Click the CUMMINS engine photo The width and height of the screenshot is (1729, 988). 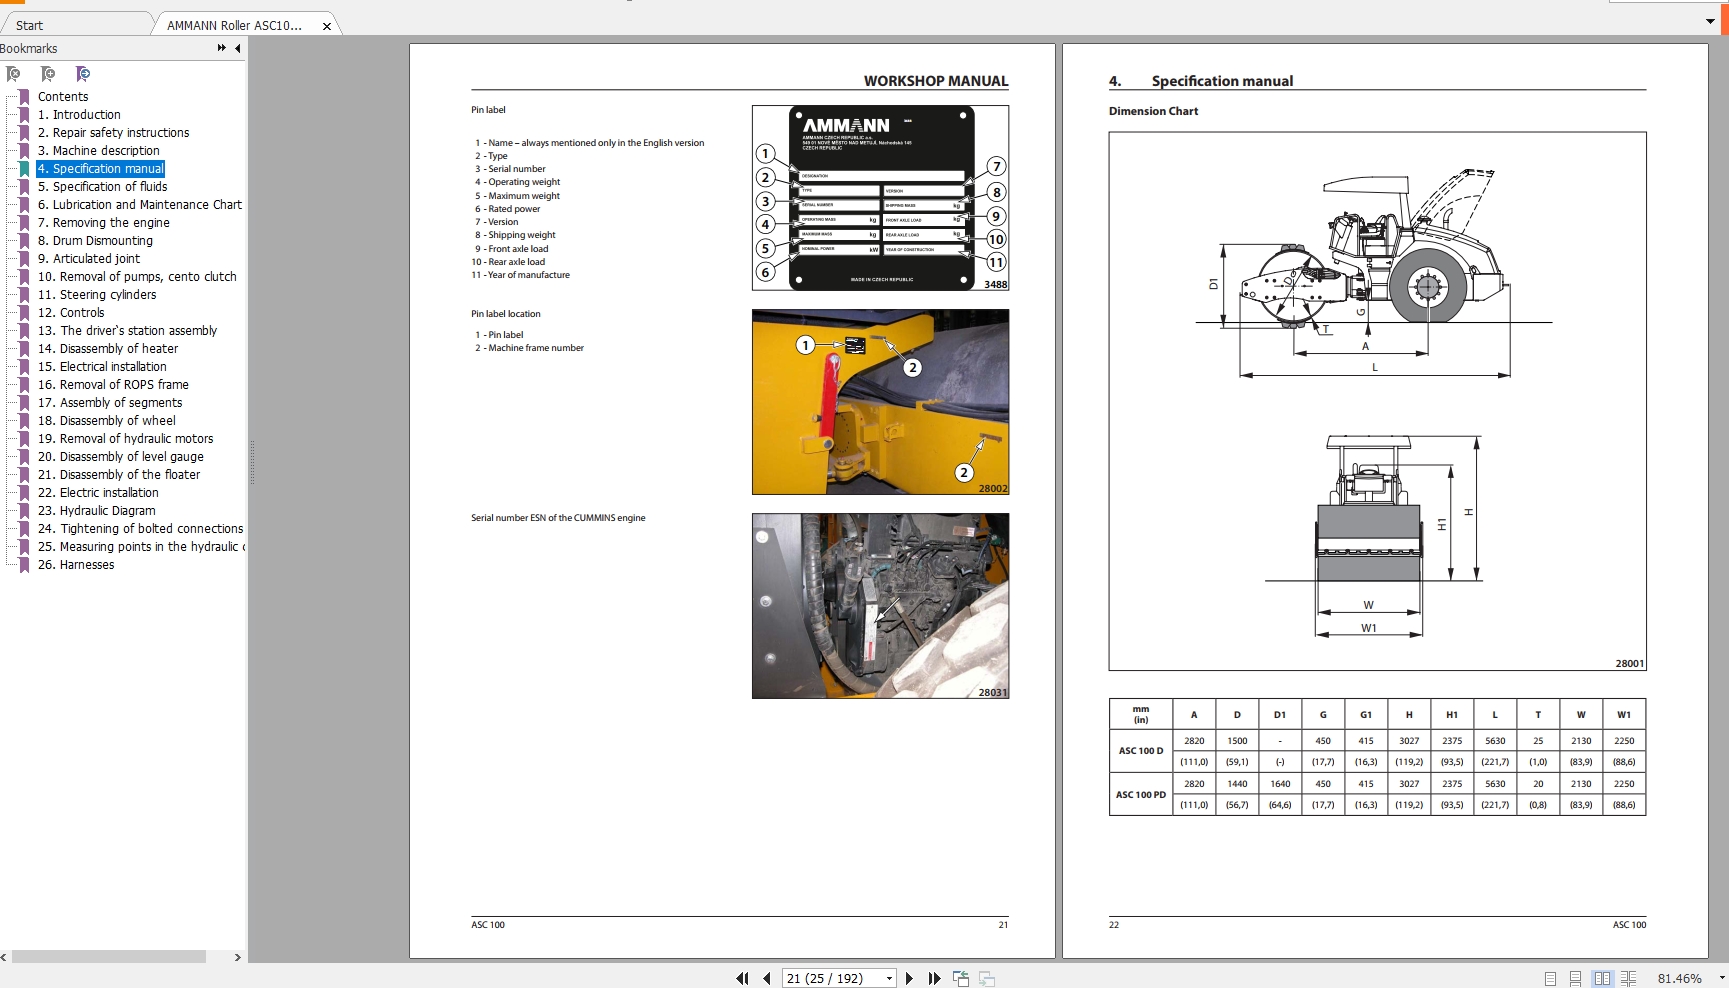pos(880,606)
